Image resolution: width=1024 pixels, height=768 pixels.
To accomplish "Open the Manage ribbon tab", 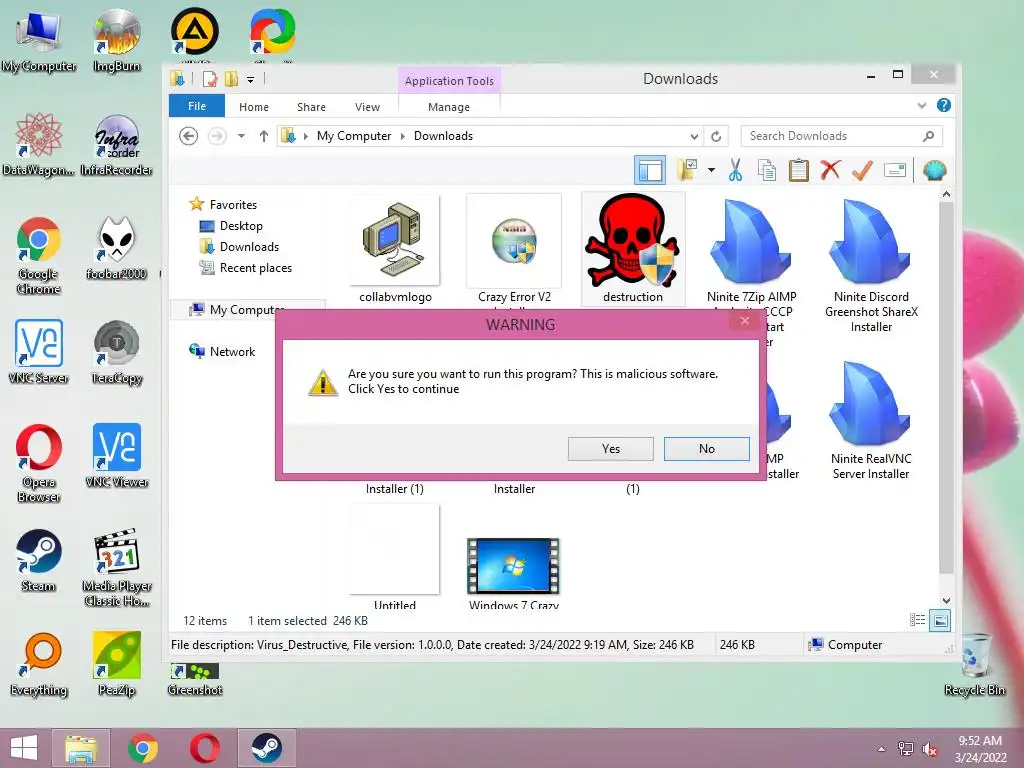I will coord(449,106).
